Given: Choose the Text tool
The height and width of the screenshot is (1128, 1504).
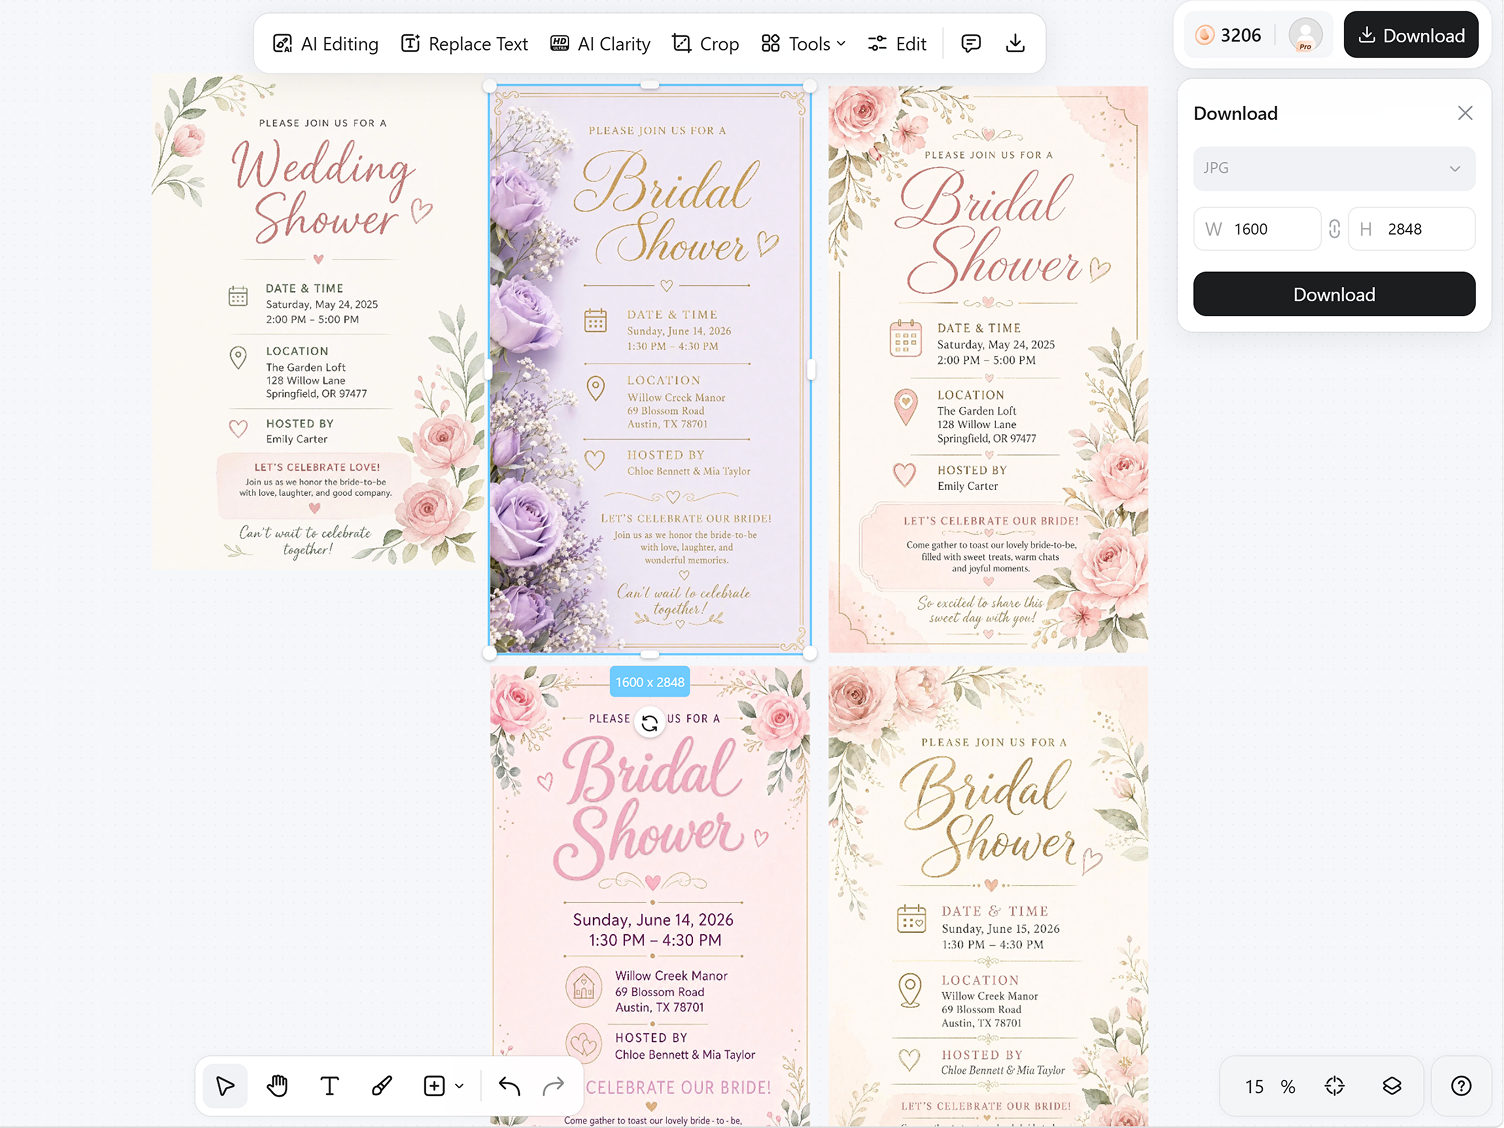Looking at the screenshot, I should point(330,1086).
